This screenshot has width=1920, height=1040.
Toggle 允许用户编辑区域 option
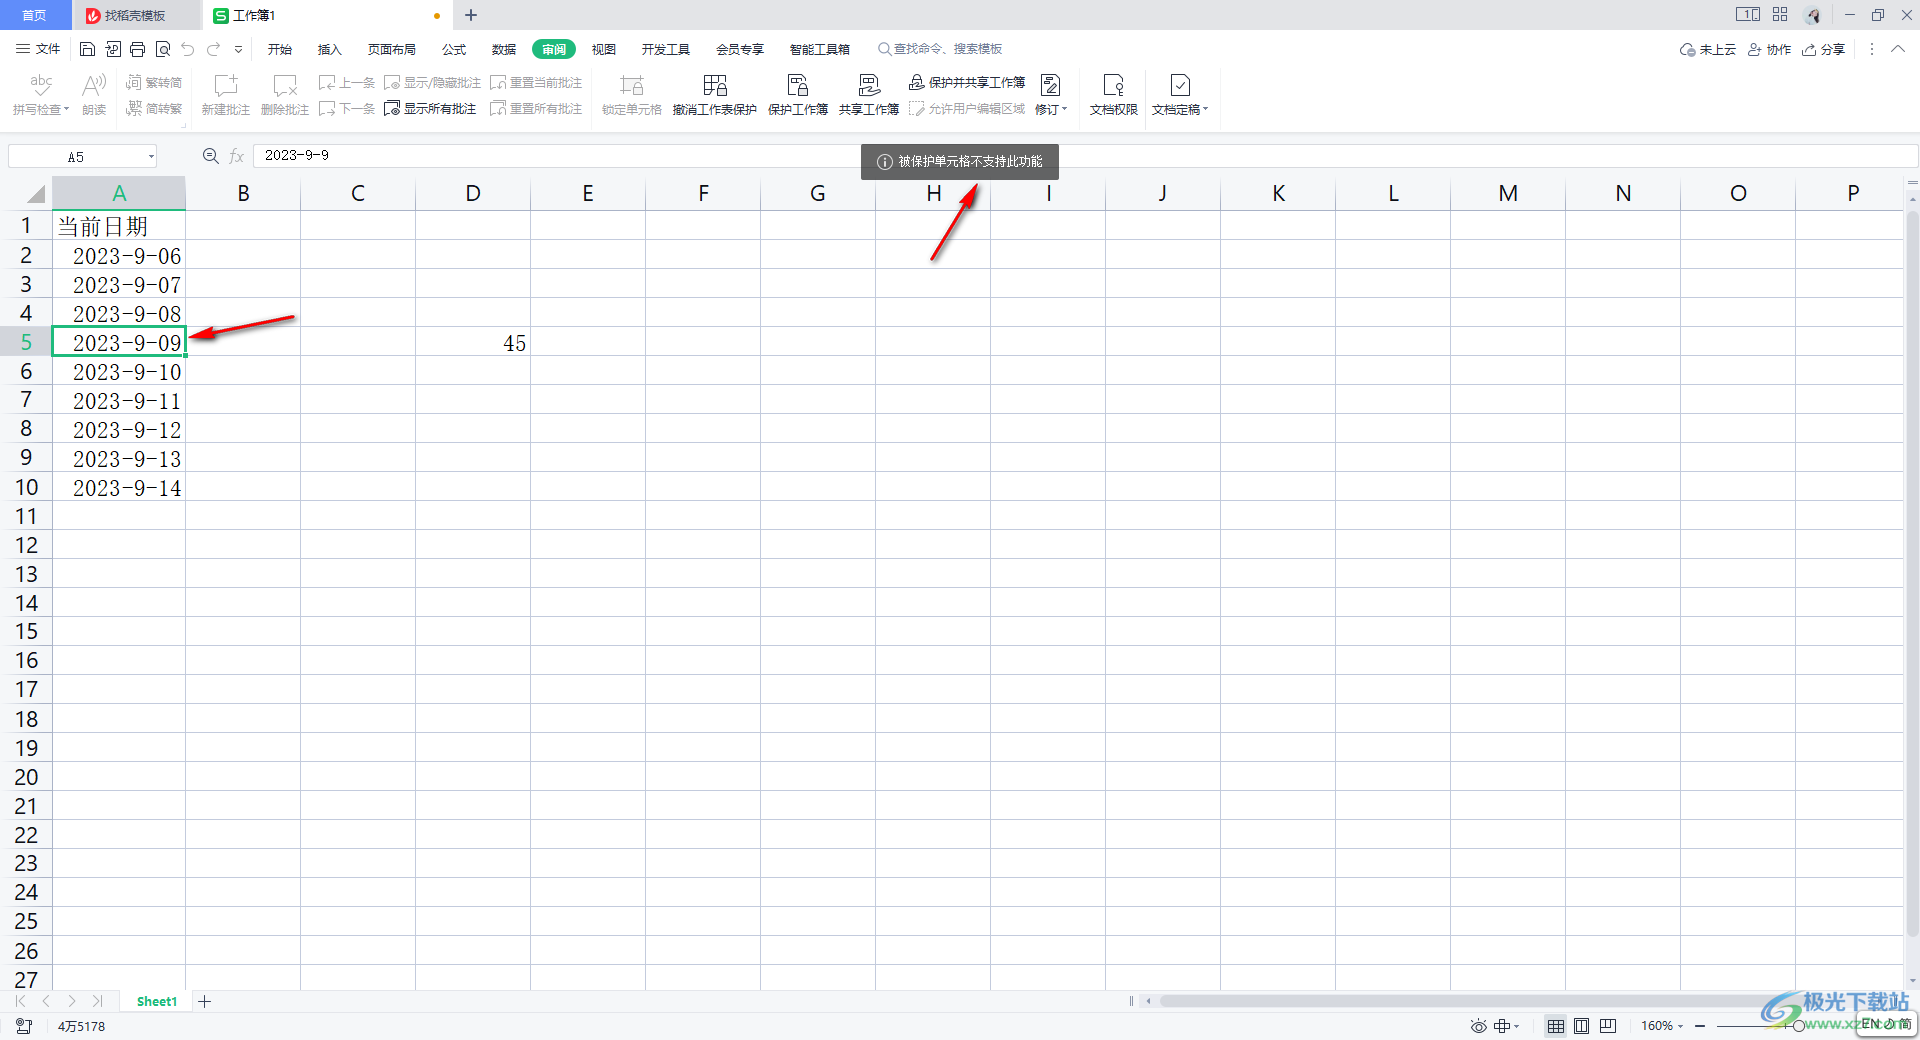click(967, 108)
